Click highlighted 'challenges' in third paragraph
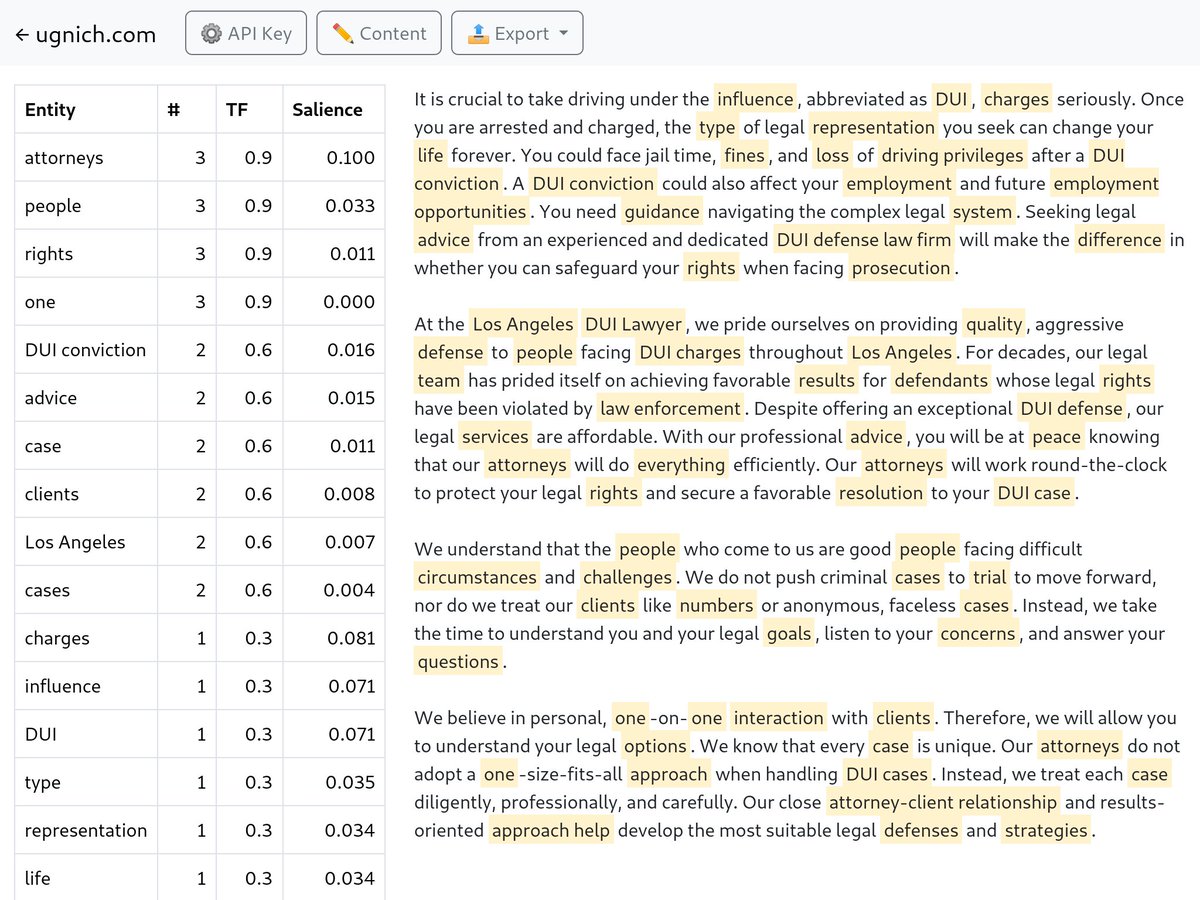Viewport: 1200px width, 900px height. tap(627, 578)
